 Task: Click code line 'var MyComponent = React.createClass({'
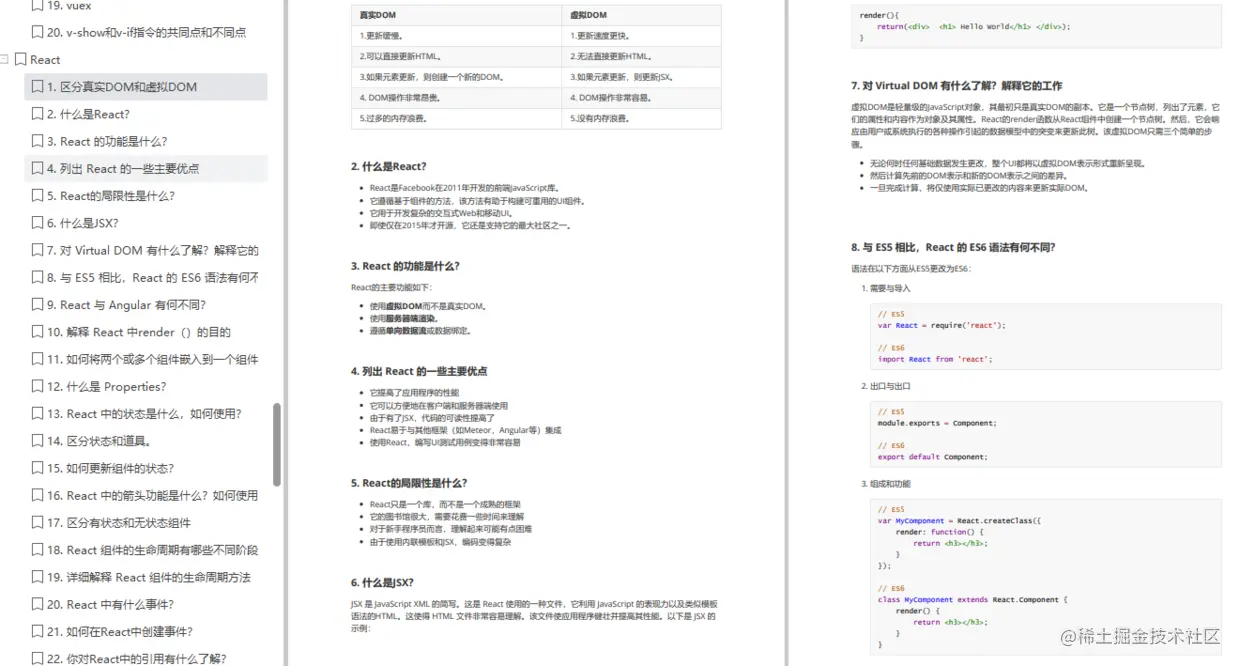point(960,521)
